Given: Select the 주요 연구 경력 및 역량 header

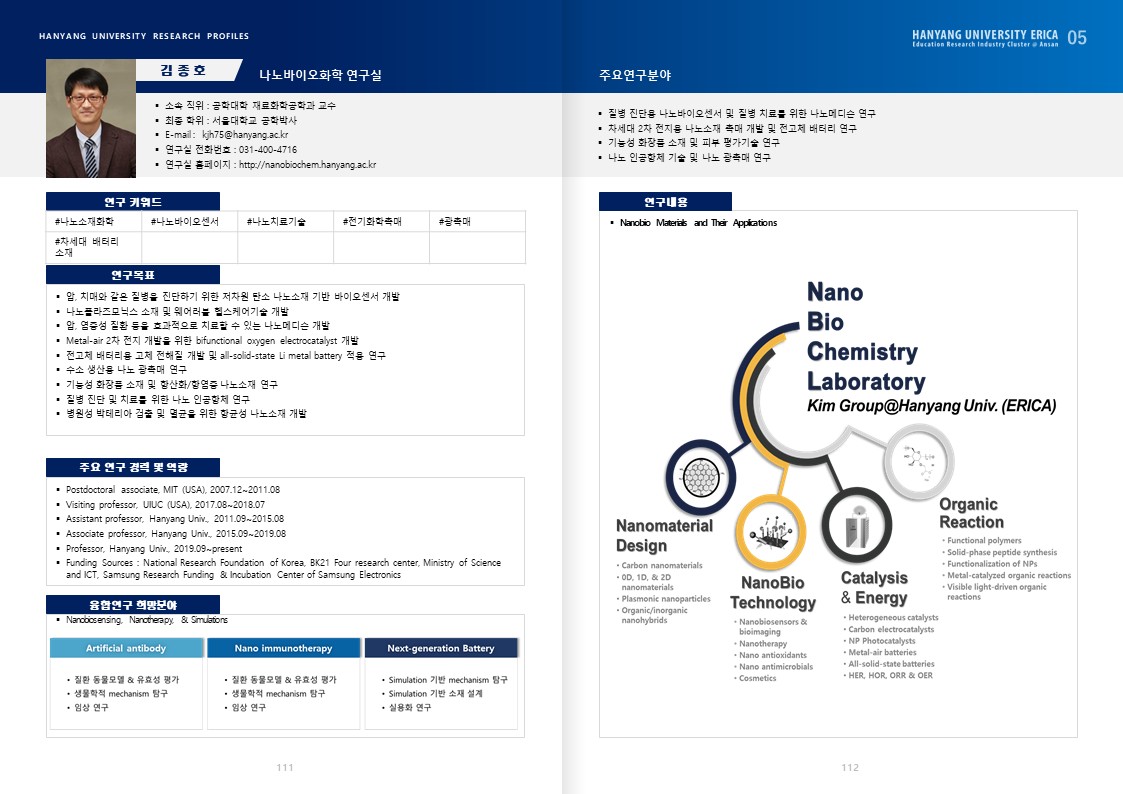Looking at the screenshot, I should (x=133, y=468).
